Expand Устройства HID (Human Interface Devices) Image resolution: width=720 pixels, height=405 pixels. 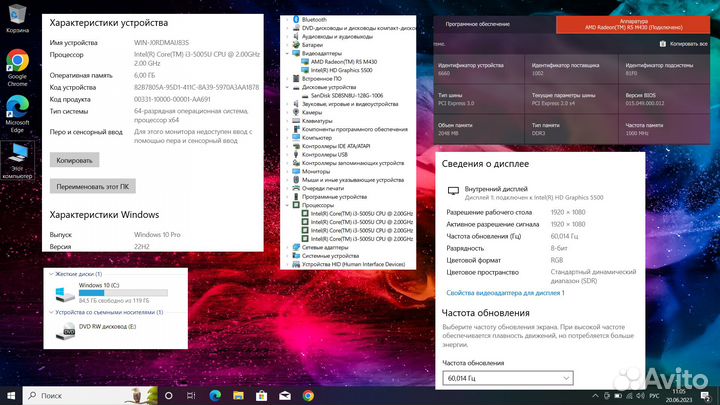[x=287, y=264]
